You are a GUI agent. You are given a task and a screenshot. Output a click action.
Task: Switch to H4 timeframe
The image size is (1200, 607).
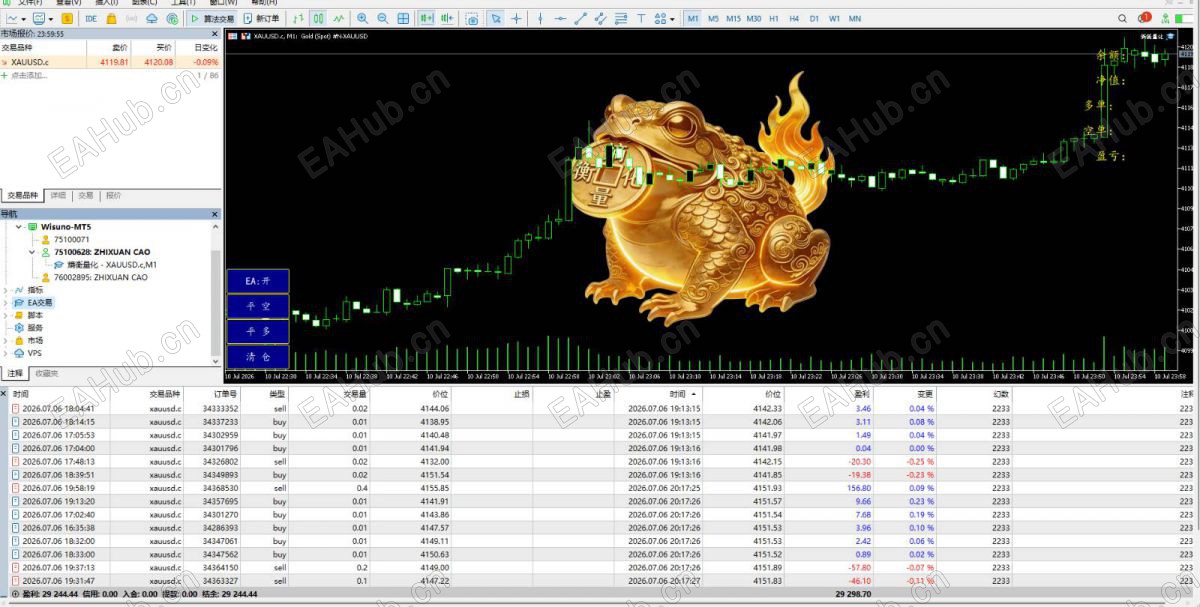pyautogui.click(x=794, y=18)
